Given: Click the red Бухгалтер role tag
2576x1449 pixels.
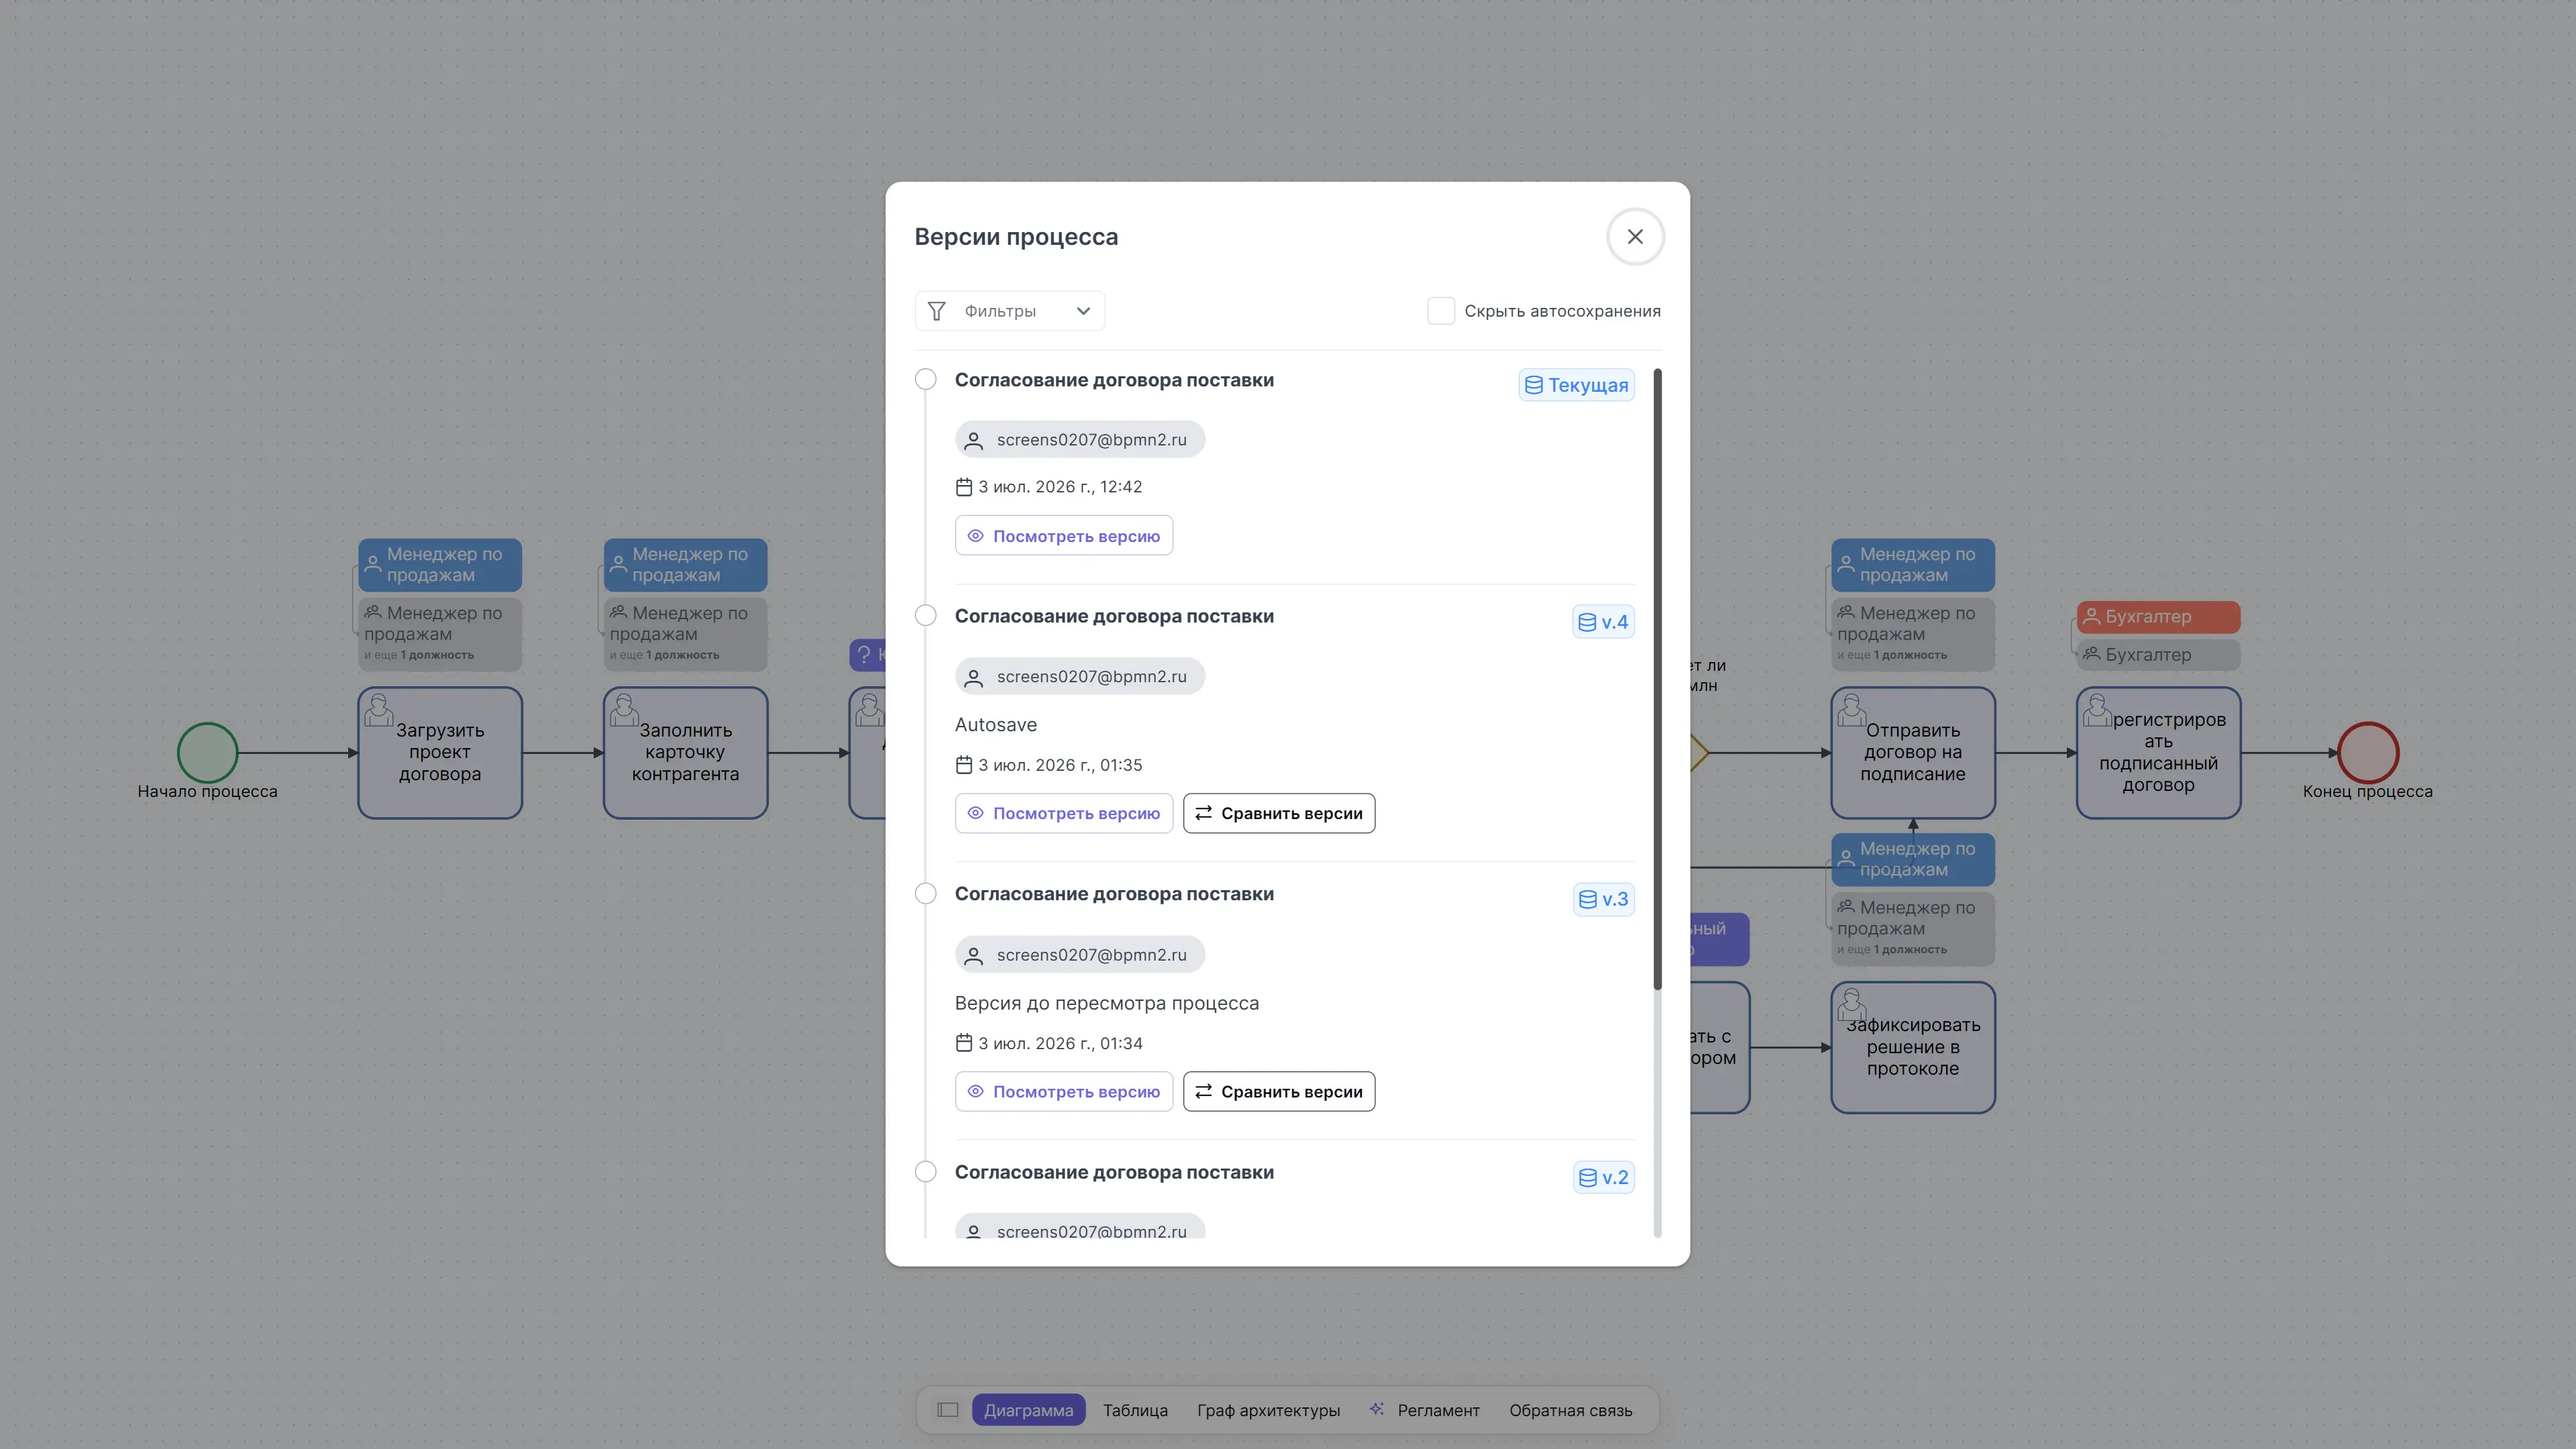Looking at the screenshot, I should [2158, 616].
